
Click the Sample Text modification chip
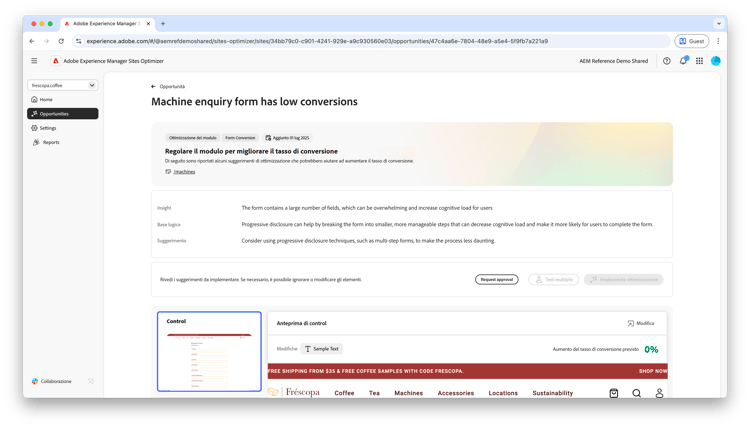[x=321, y=349]
